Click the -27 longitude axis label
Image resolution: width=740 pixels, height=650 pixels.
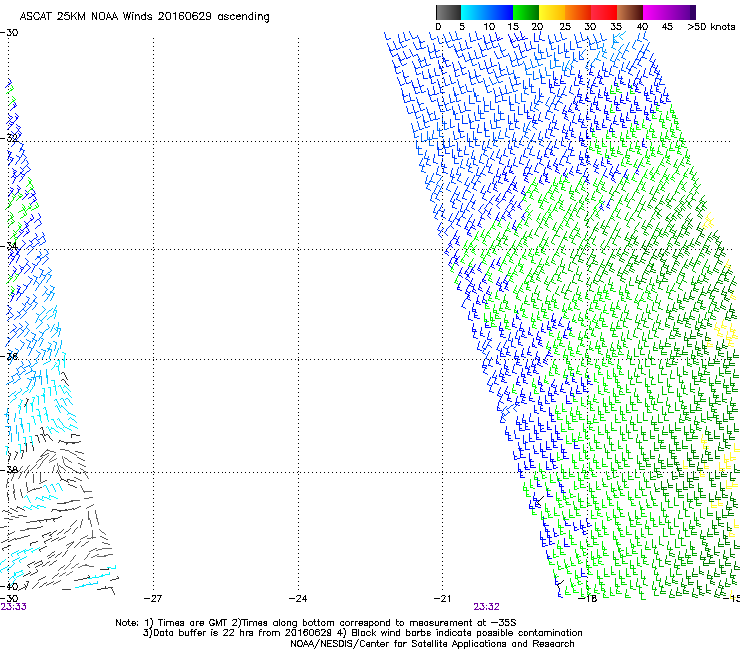[153, 599]
